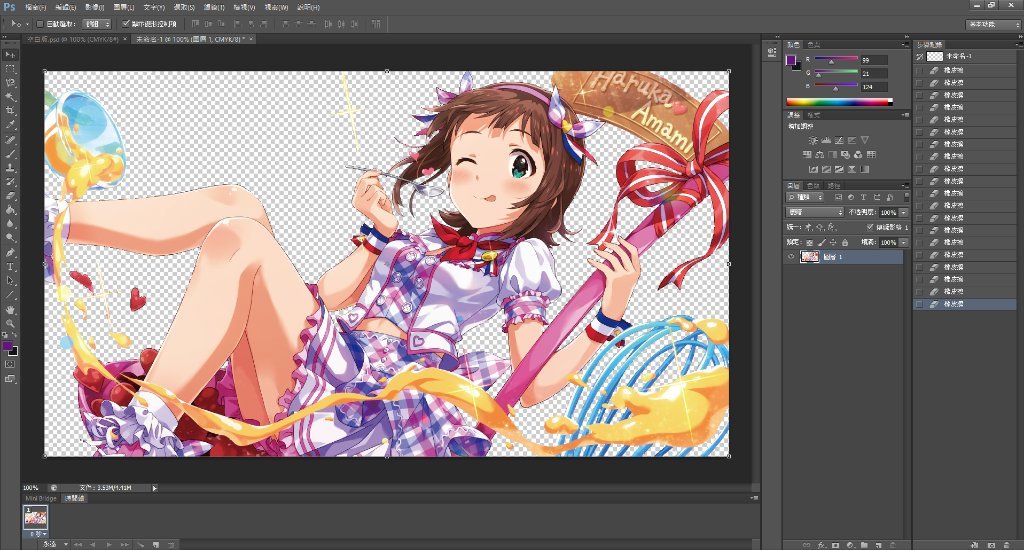
Task: Hide 圖層 1 with its eye icon
Action: [x=791, y=257]
